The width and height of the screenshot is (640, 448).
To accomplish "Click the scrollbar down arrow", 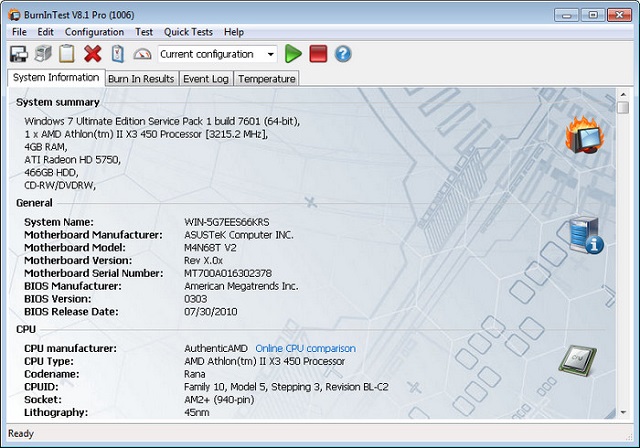I will 623,412.
